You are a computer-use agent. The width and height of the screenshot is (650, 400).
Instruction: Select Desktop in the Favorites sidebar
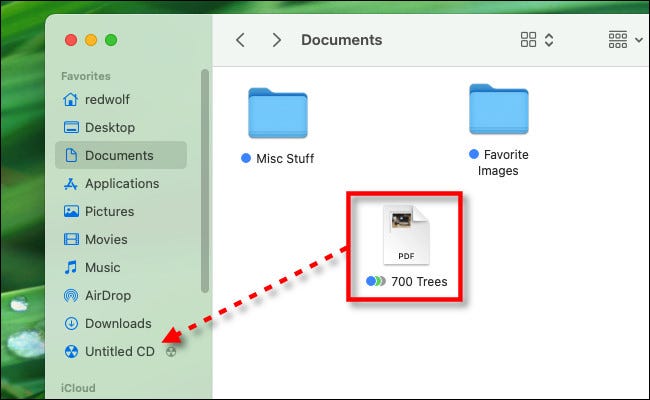click(x=110, y=127)
